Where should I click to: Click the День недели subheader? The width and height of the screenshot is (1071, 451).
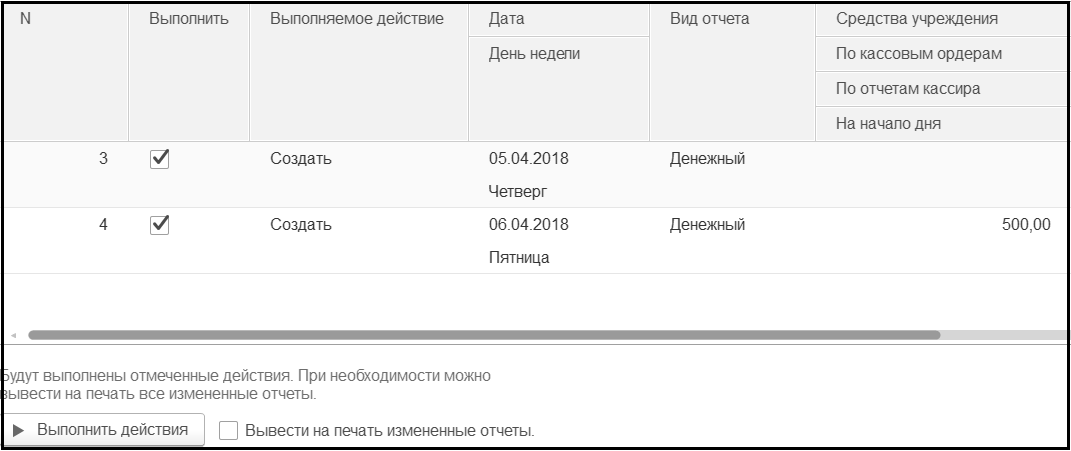pos(534,54)
